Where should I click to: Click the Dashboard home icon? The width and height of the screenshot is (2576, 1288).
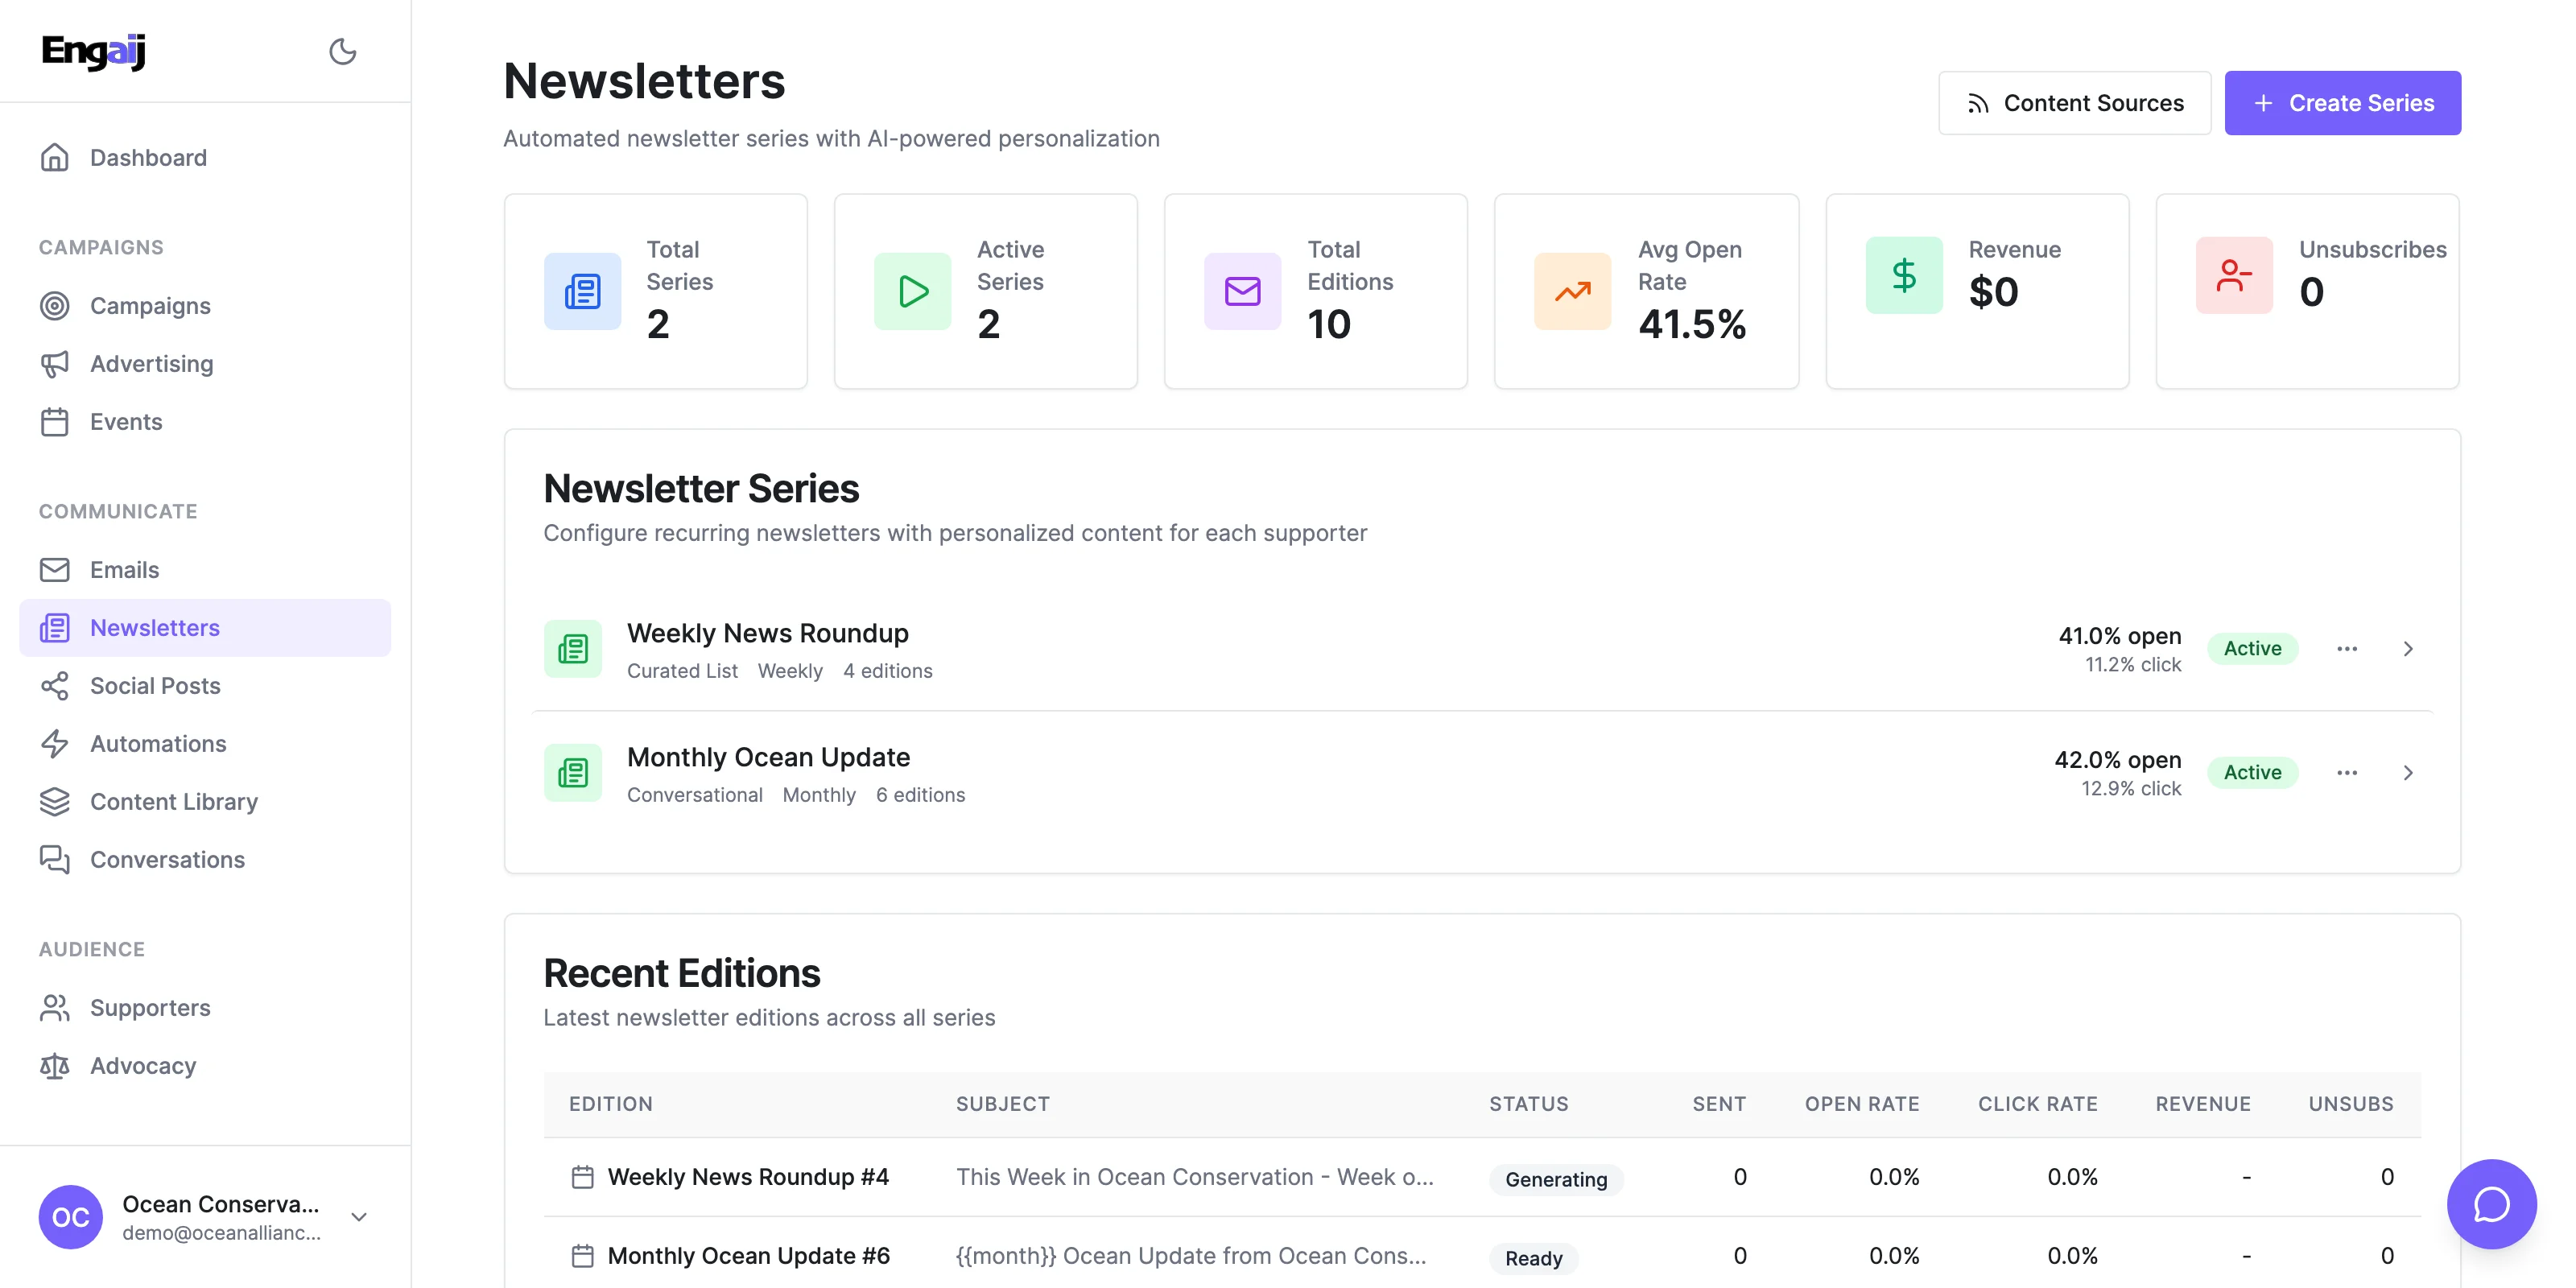tap(55, 158)
